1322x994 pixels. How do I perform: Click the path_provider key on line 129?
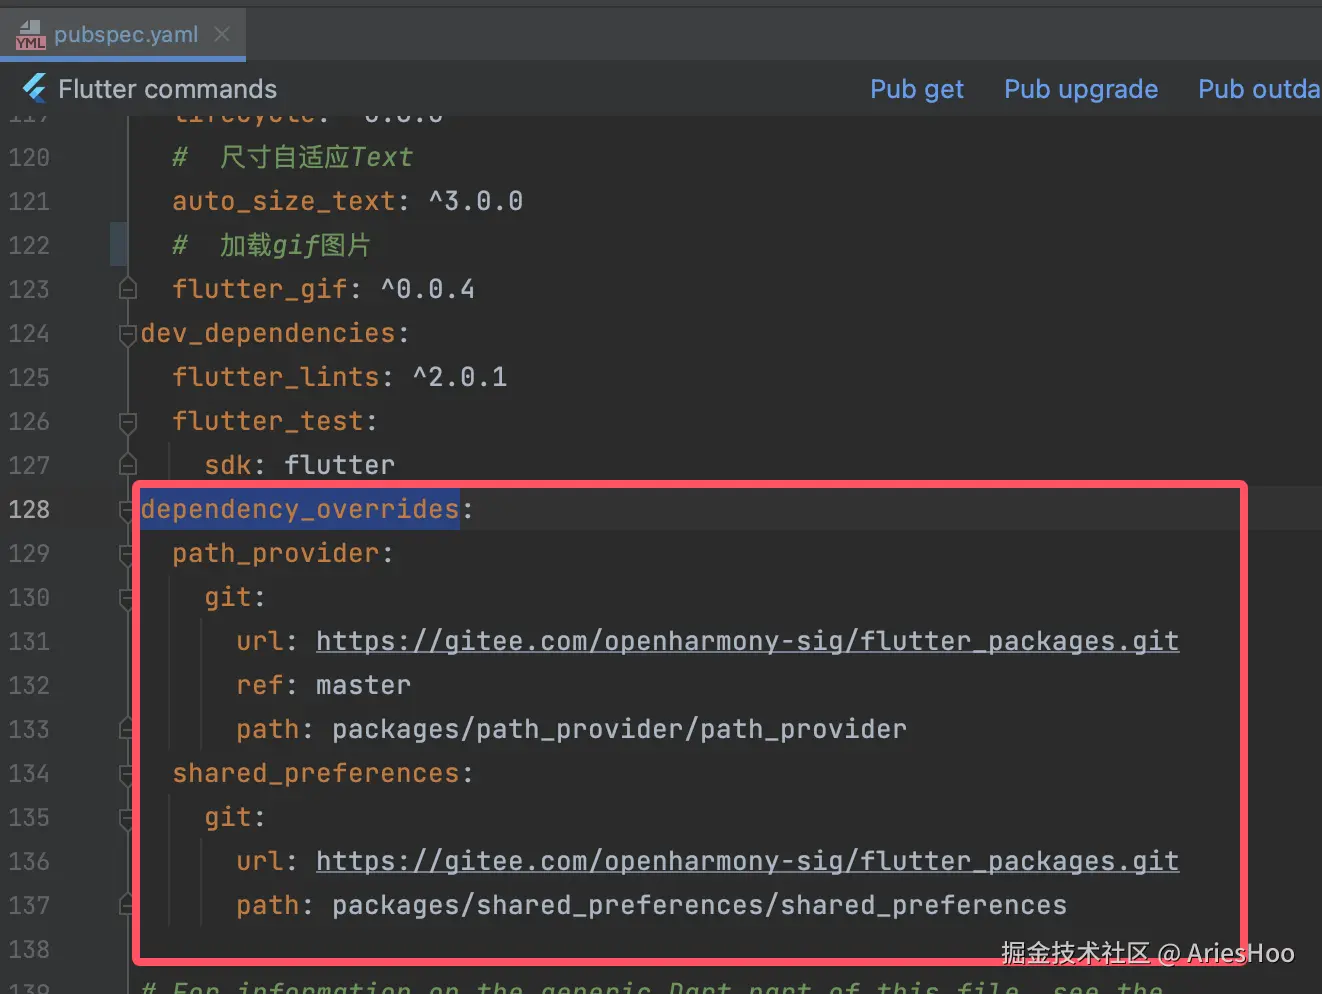pos(275,553)
